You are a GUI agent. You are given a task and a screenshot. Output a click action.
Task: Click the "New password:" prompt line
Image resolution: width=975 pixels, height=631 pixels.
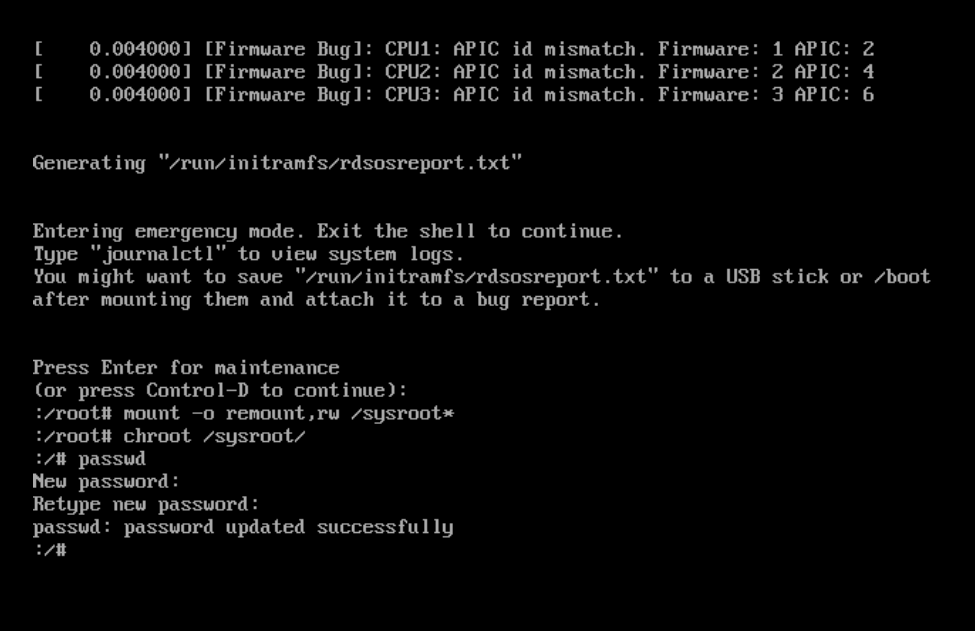(x=106, y=482)
